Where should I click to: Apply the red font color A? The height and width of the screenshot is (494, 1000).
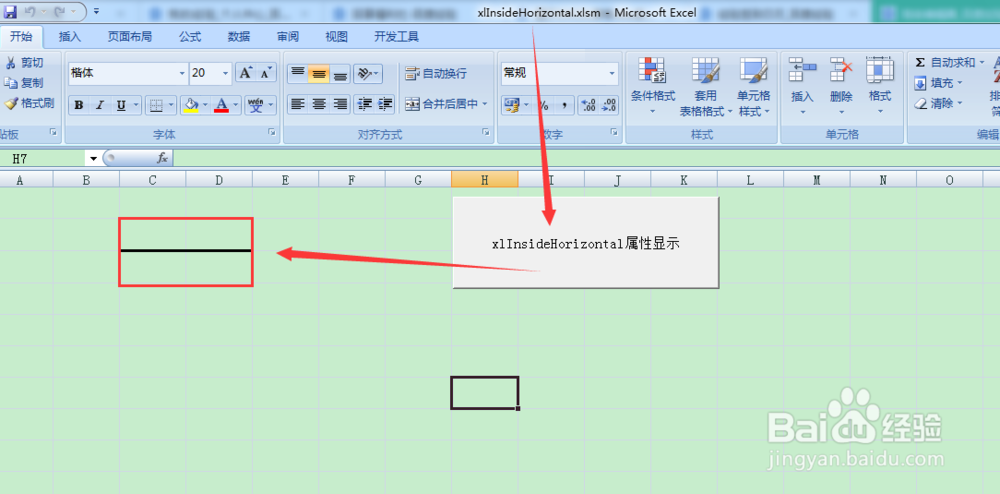point(221,105)
